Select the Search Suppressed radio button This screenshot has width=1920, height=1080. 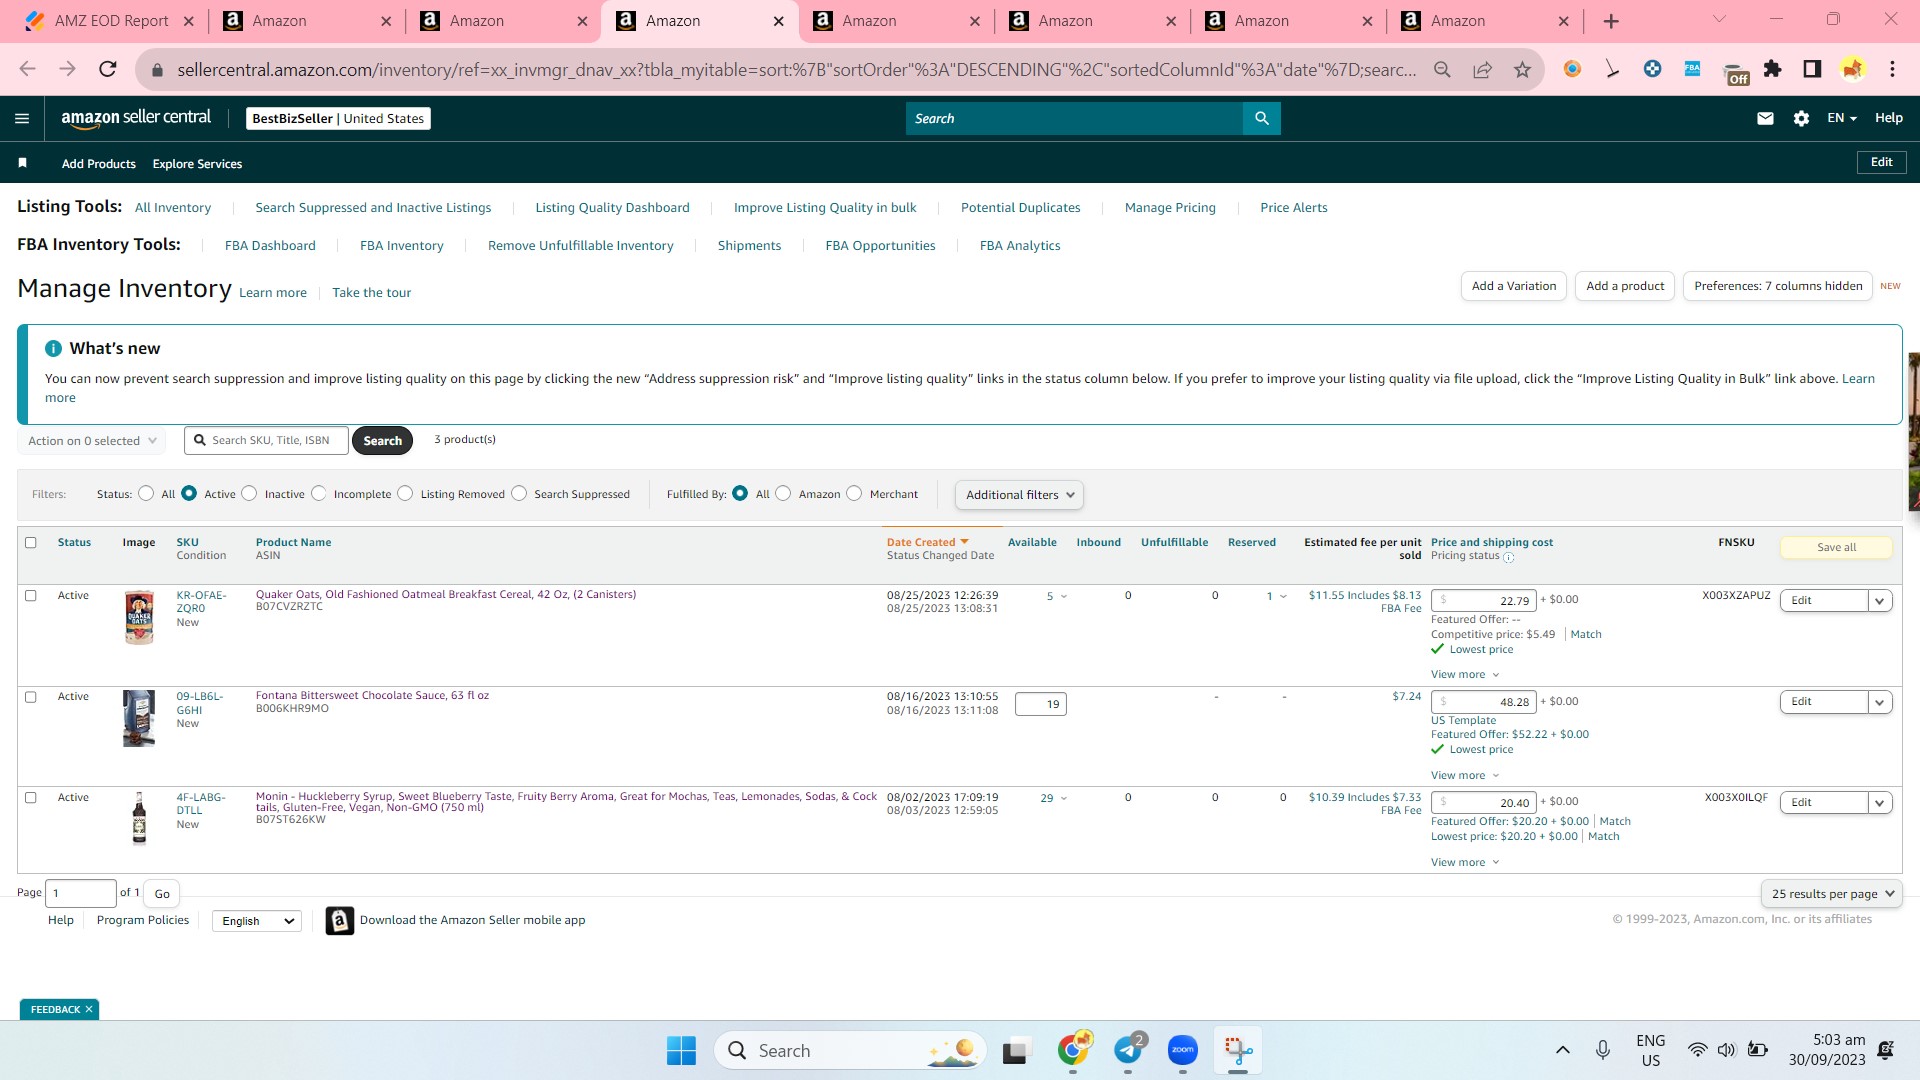pyautogui.click(x=520, y=493)
